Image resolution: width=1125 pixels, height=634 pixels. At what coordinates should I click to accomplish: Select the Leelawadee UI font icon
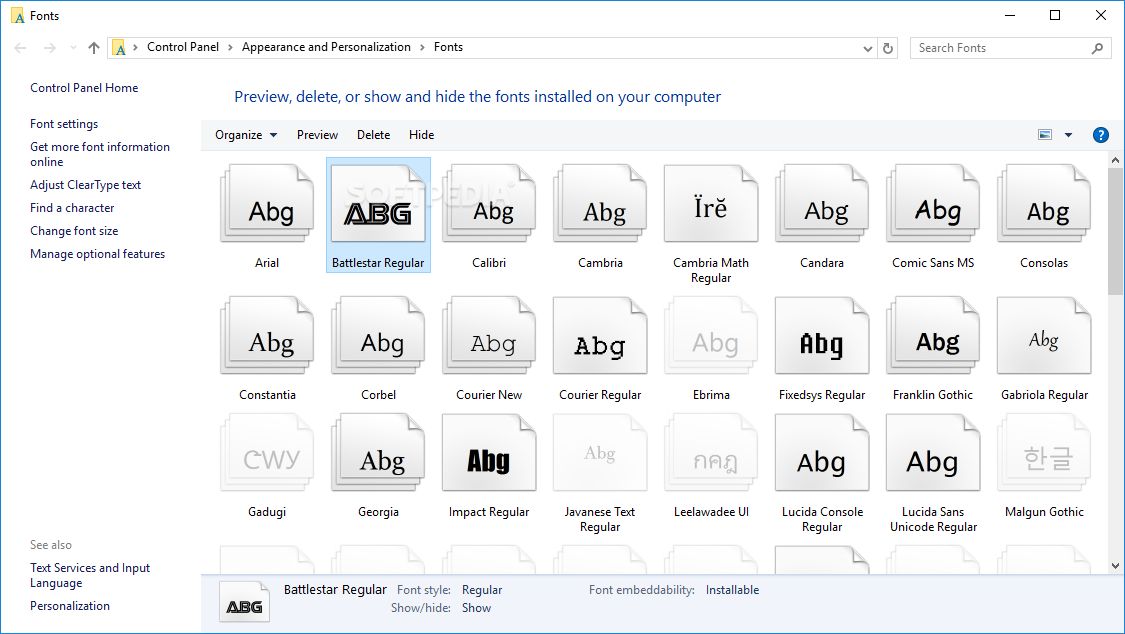click(711, 453)
